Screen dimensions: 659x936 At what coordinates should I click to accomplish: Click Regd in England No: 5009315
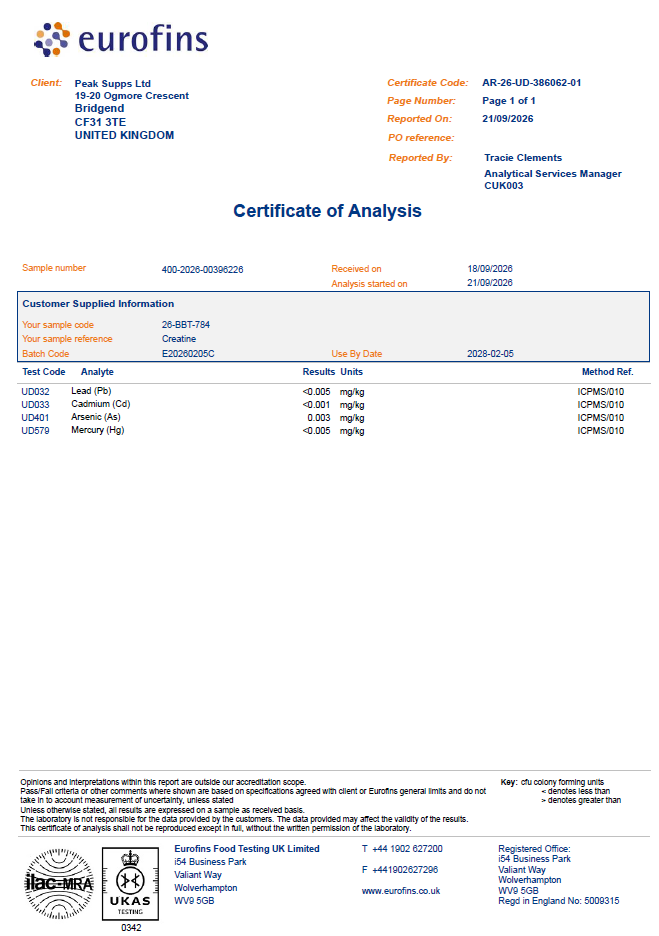coord(559,901)
